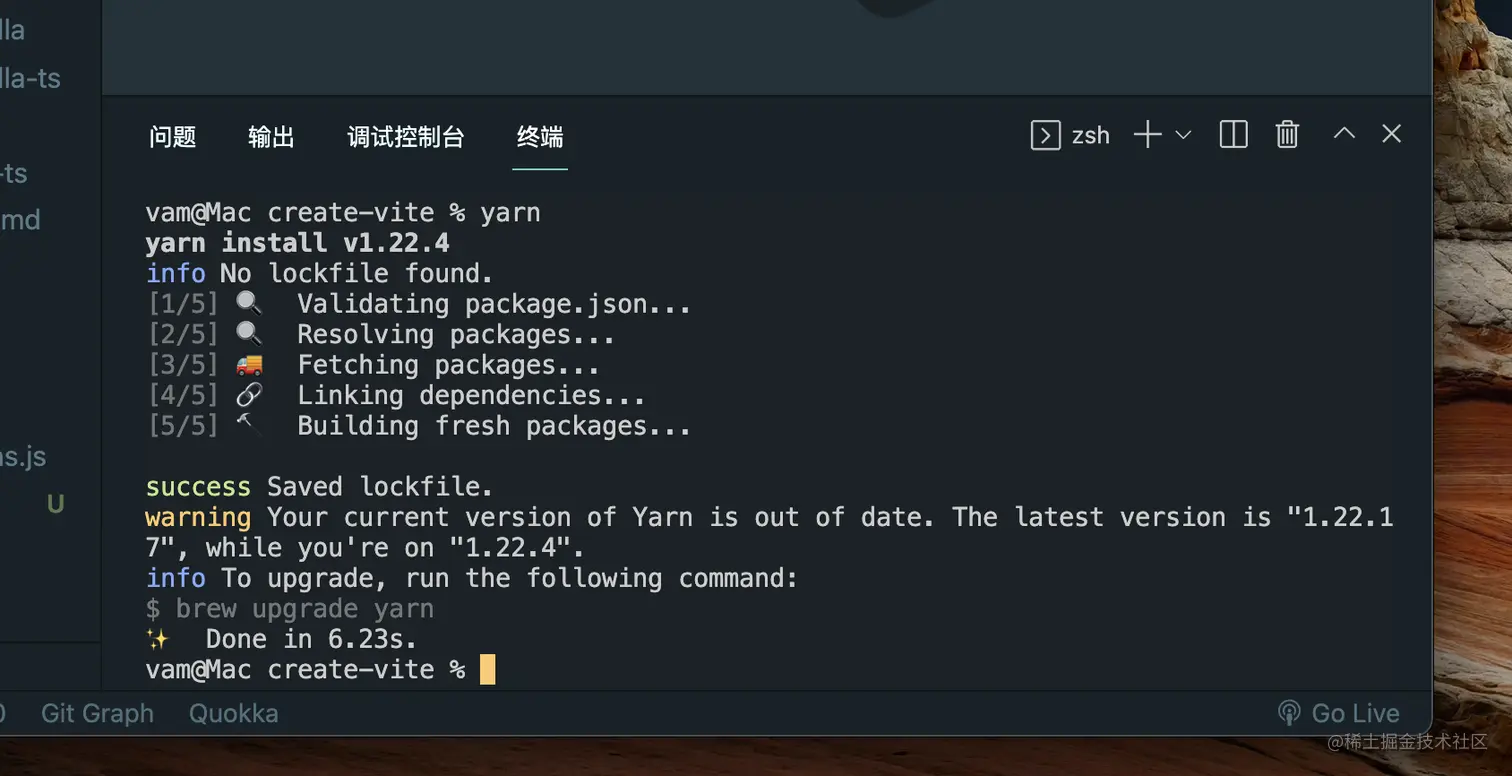Screen dimensions: 1512x776
Task: Split the terminal pane
Action: coord(1234,135)
